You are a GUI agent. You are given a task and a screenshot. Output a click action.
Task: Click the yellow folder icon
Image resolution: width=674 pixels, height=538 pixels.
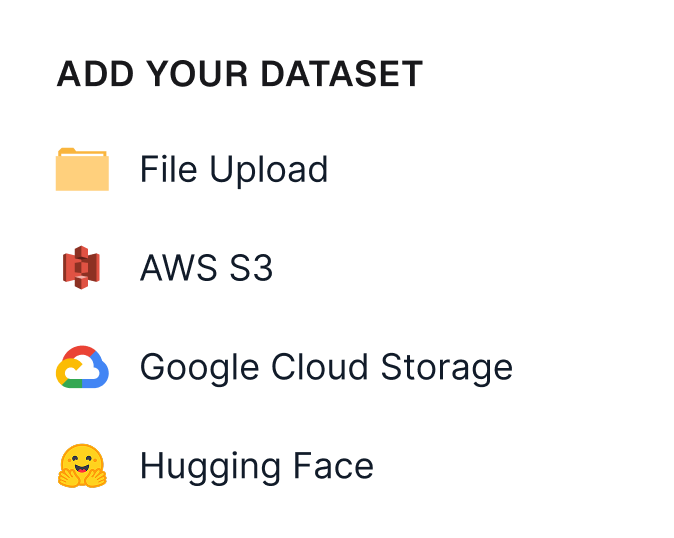tap(82, 169)
